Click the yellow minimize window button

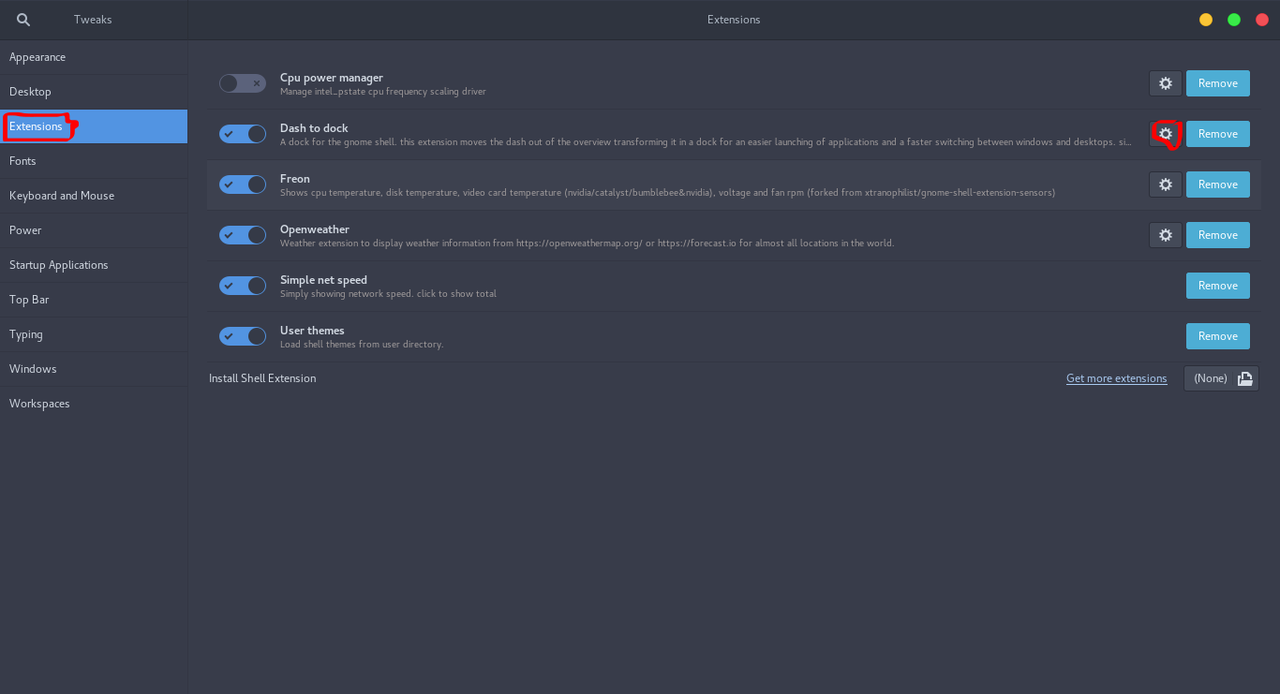tap(1206, 20)
